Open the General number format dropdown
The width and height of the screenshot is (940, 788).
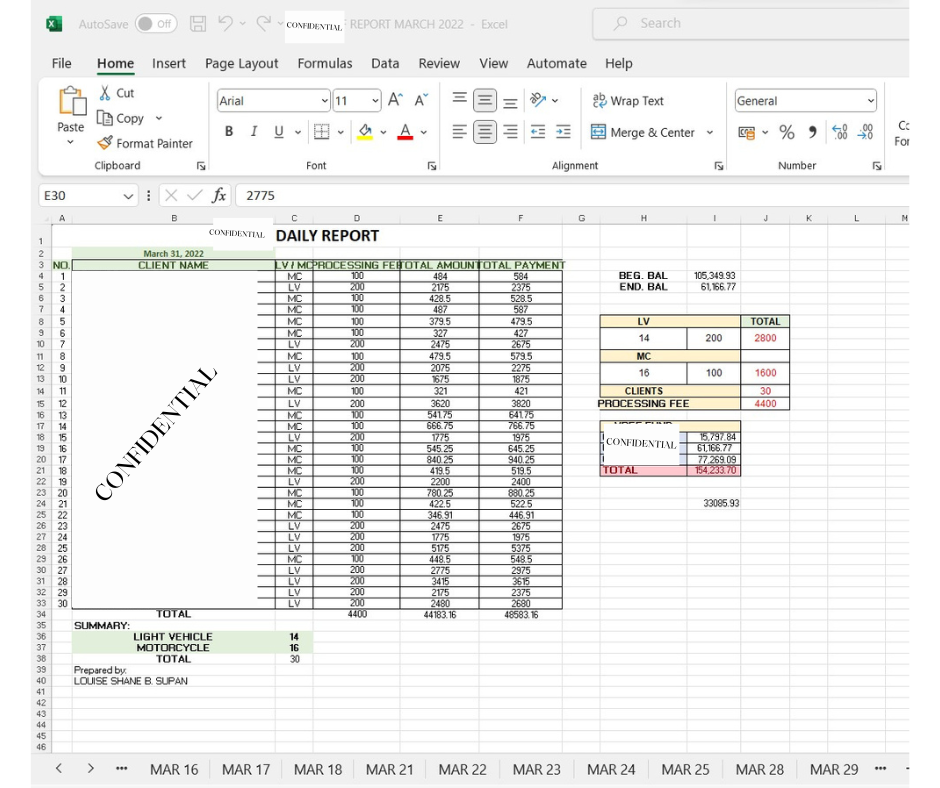pyautogui.click(x=870, y=101)
